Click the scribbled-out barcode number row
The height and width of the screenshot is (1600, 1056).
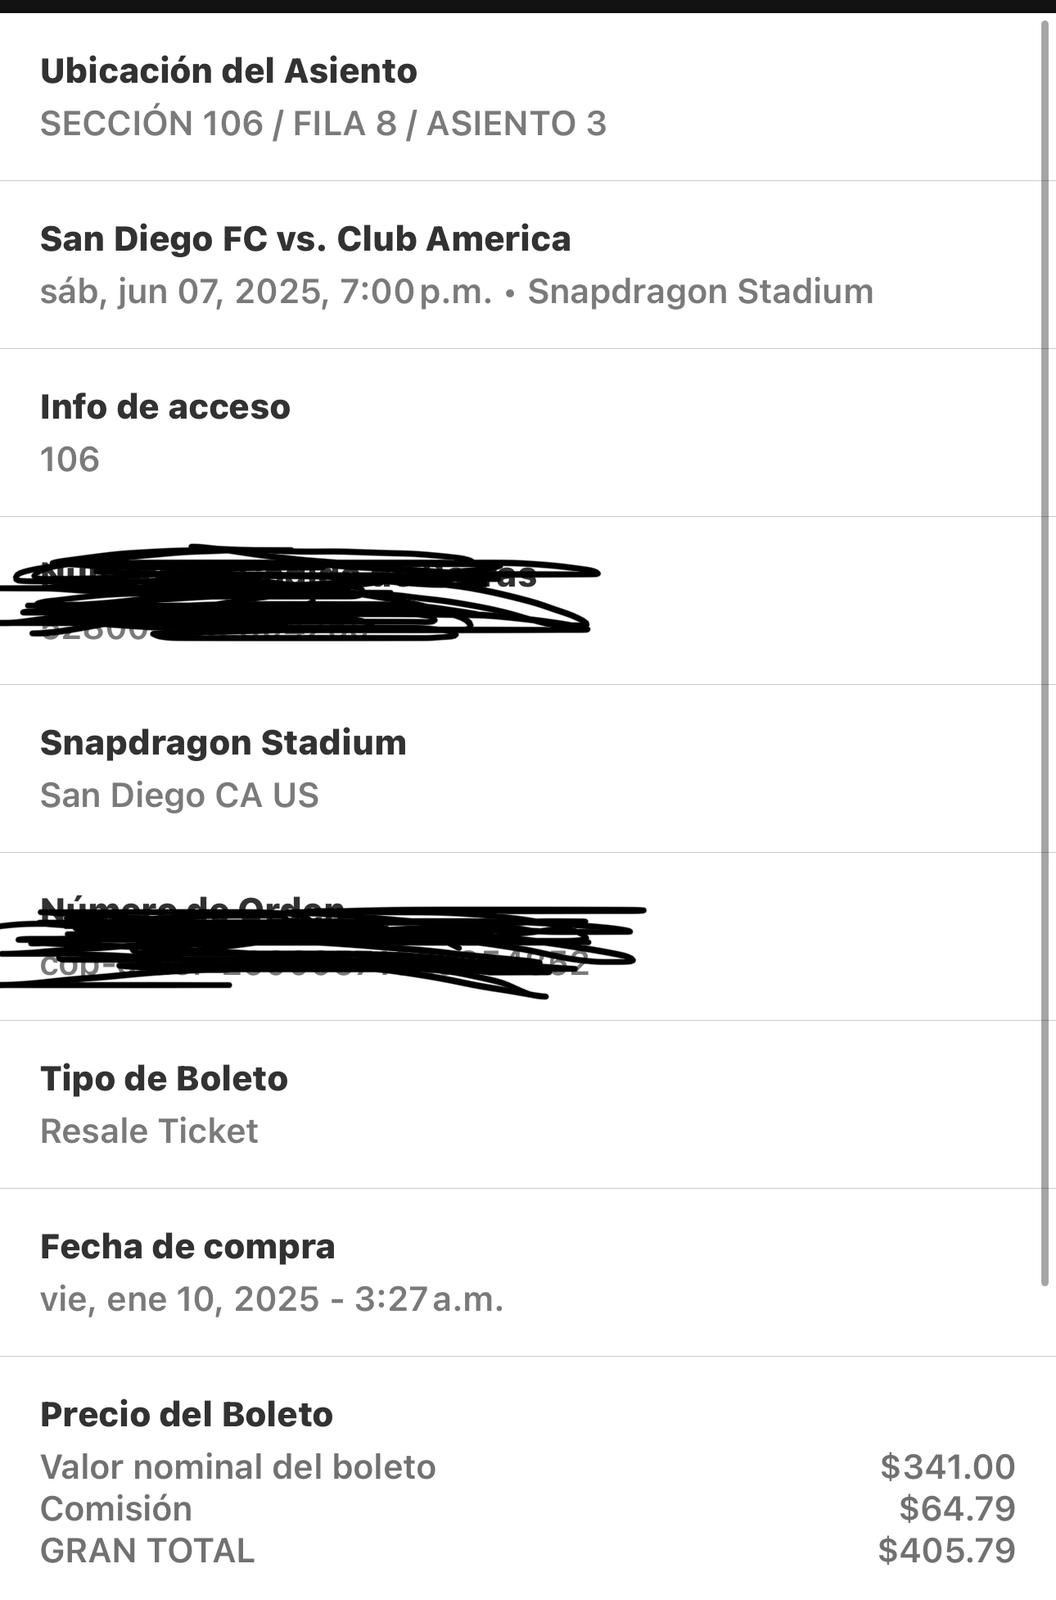coord(300,600)
